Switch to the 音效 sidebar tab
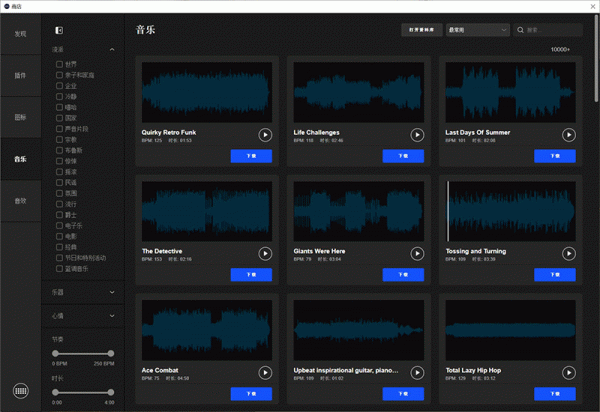This screenshot has width=600, height=412. 20,201
